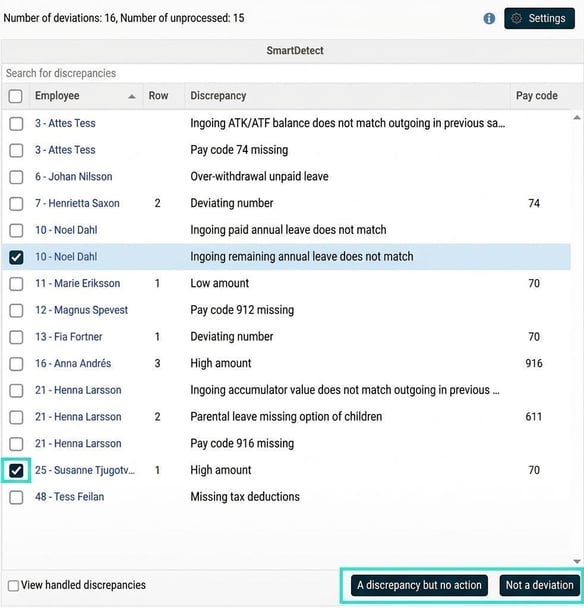Open 3 - Attes Tess in Pay code 74 row
Screen dimensions: 584x608
pos(65,150)
